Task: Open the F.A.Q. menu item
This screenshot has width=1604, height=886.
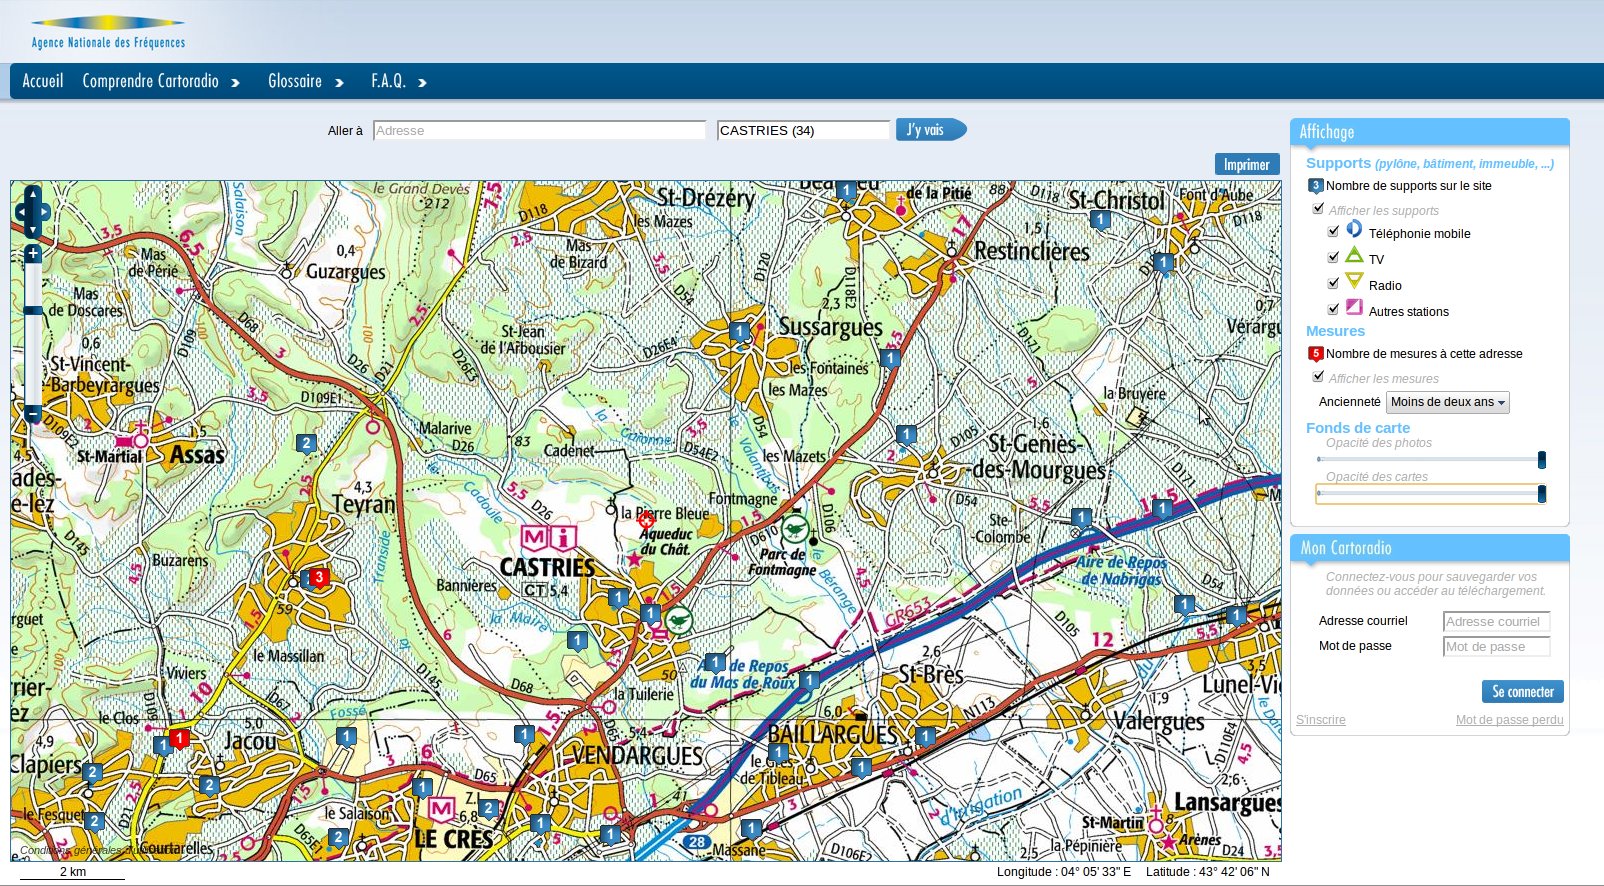Action: pyautogui.click(x=397, y=81)
